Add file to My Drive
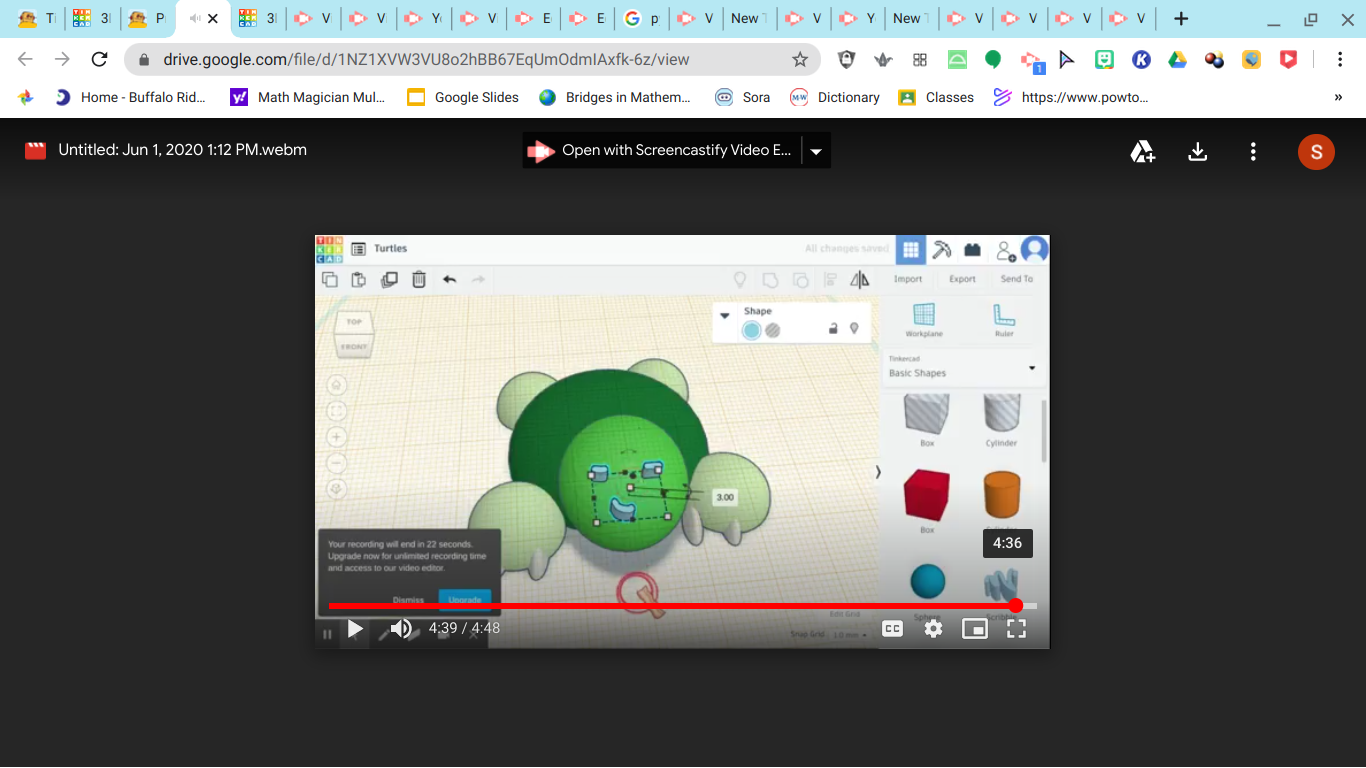This screenshot has height=768, width=1366. (1143, 152)
